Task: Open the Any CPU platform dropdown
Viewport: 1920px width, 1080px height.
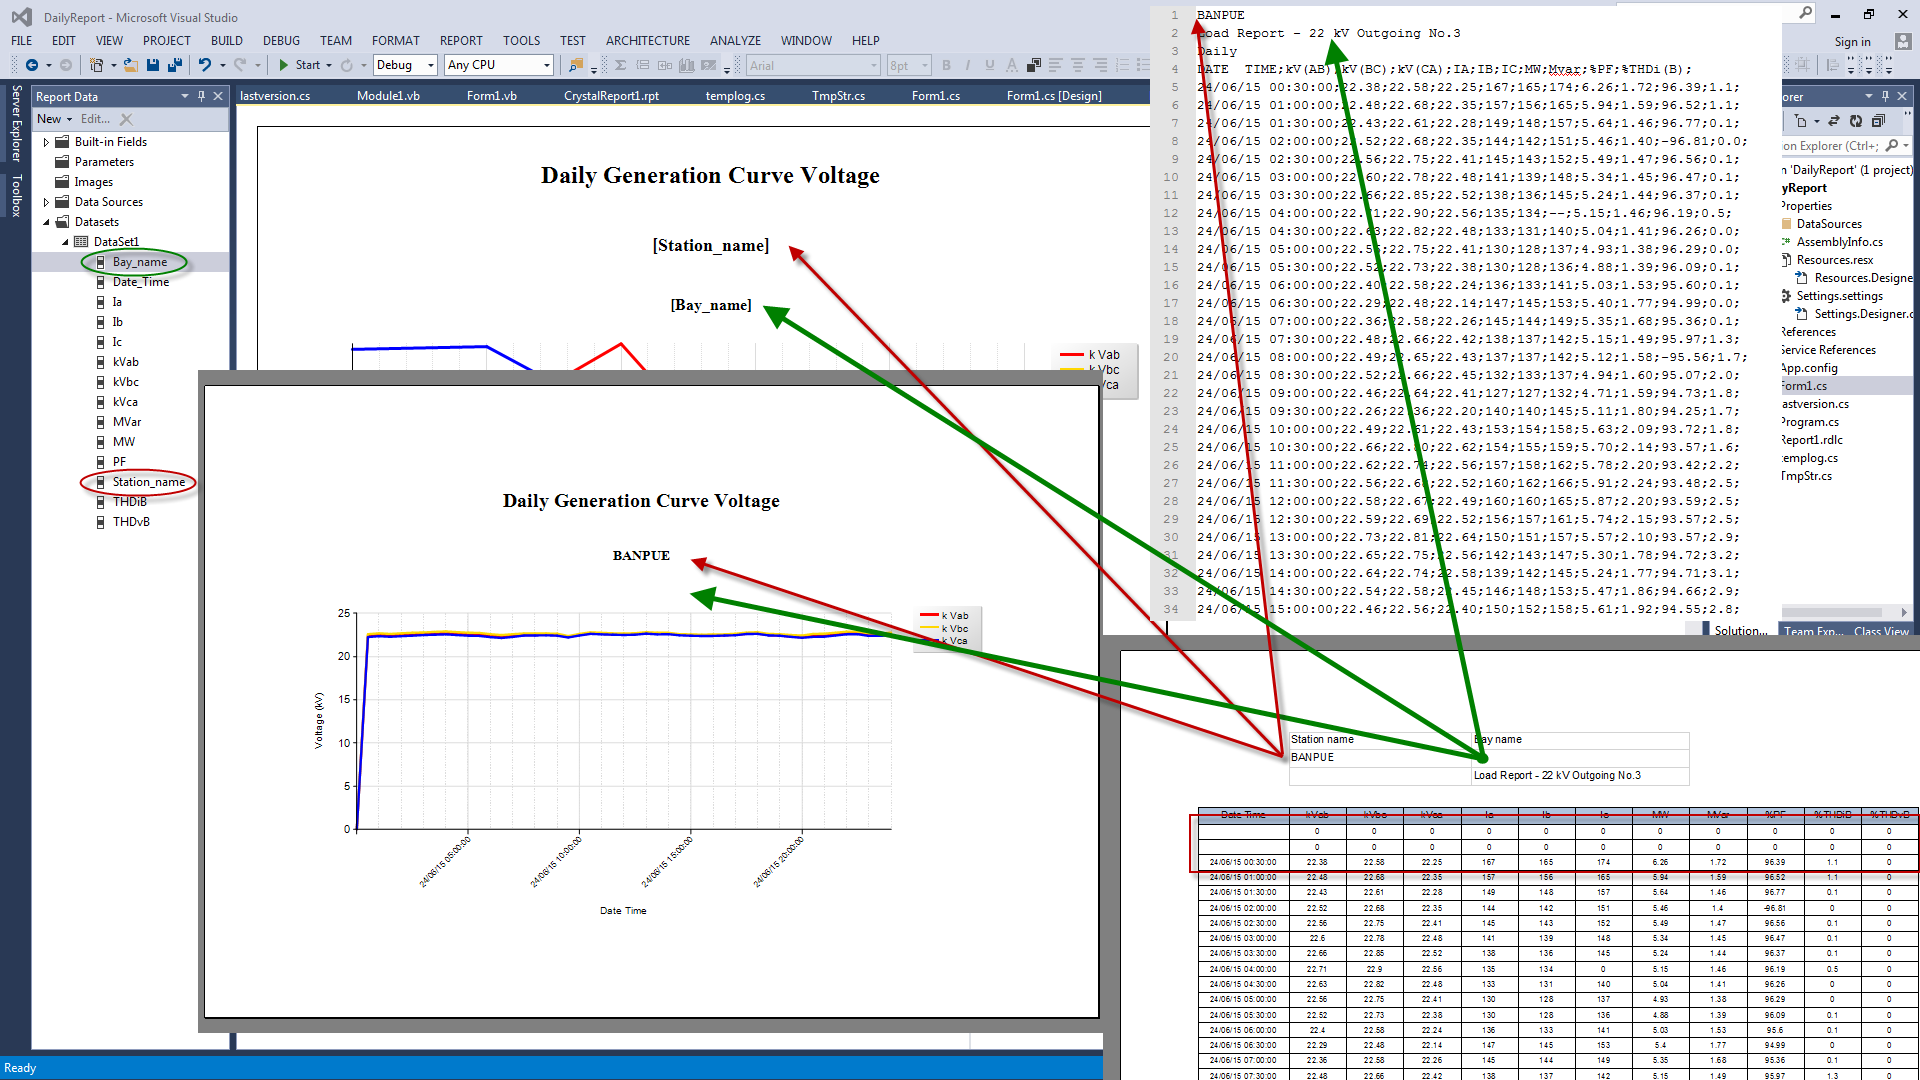Action: (x=546, y=65)
